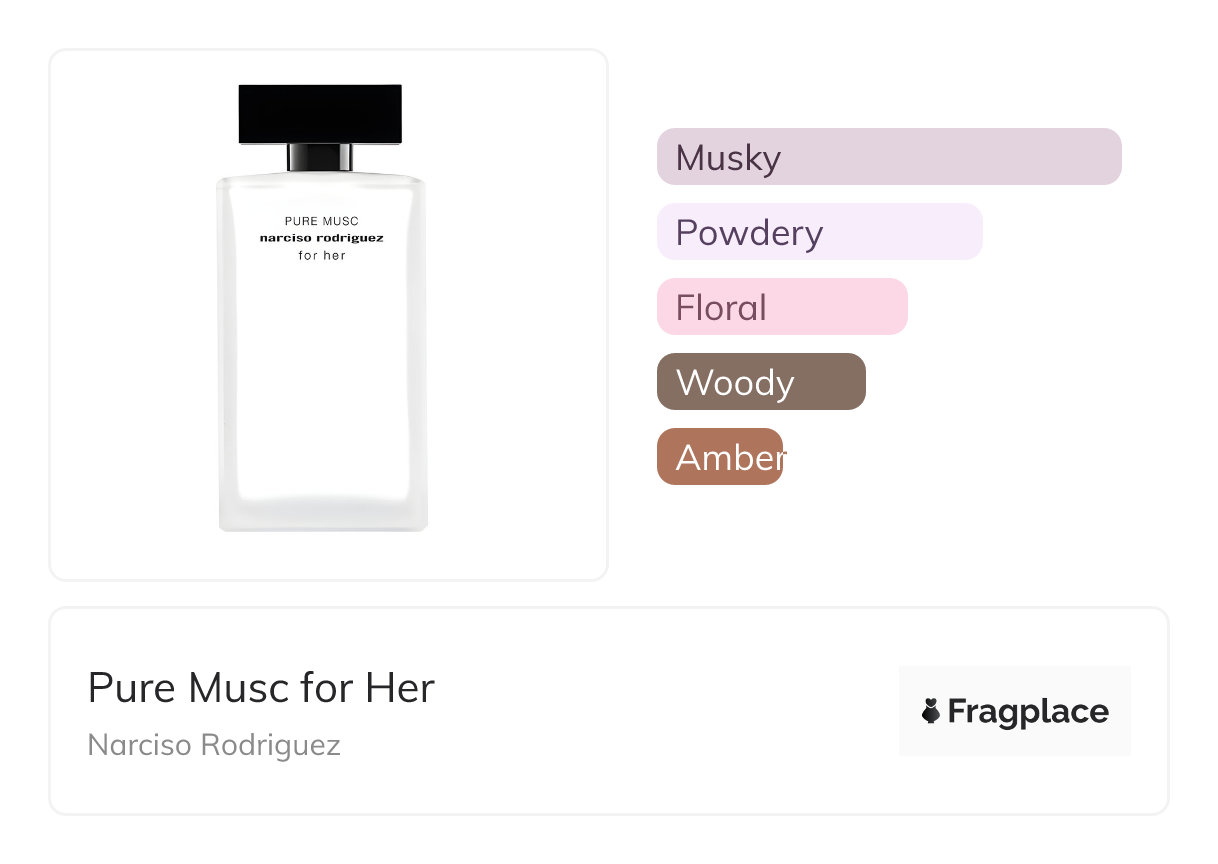Select the Musky accord bar
This screenshot has height=864, width=1218.
point(889,157)
